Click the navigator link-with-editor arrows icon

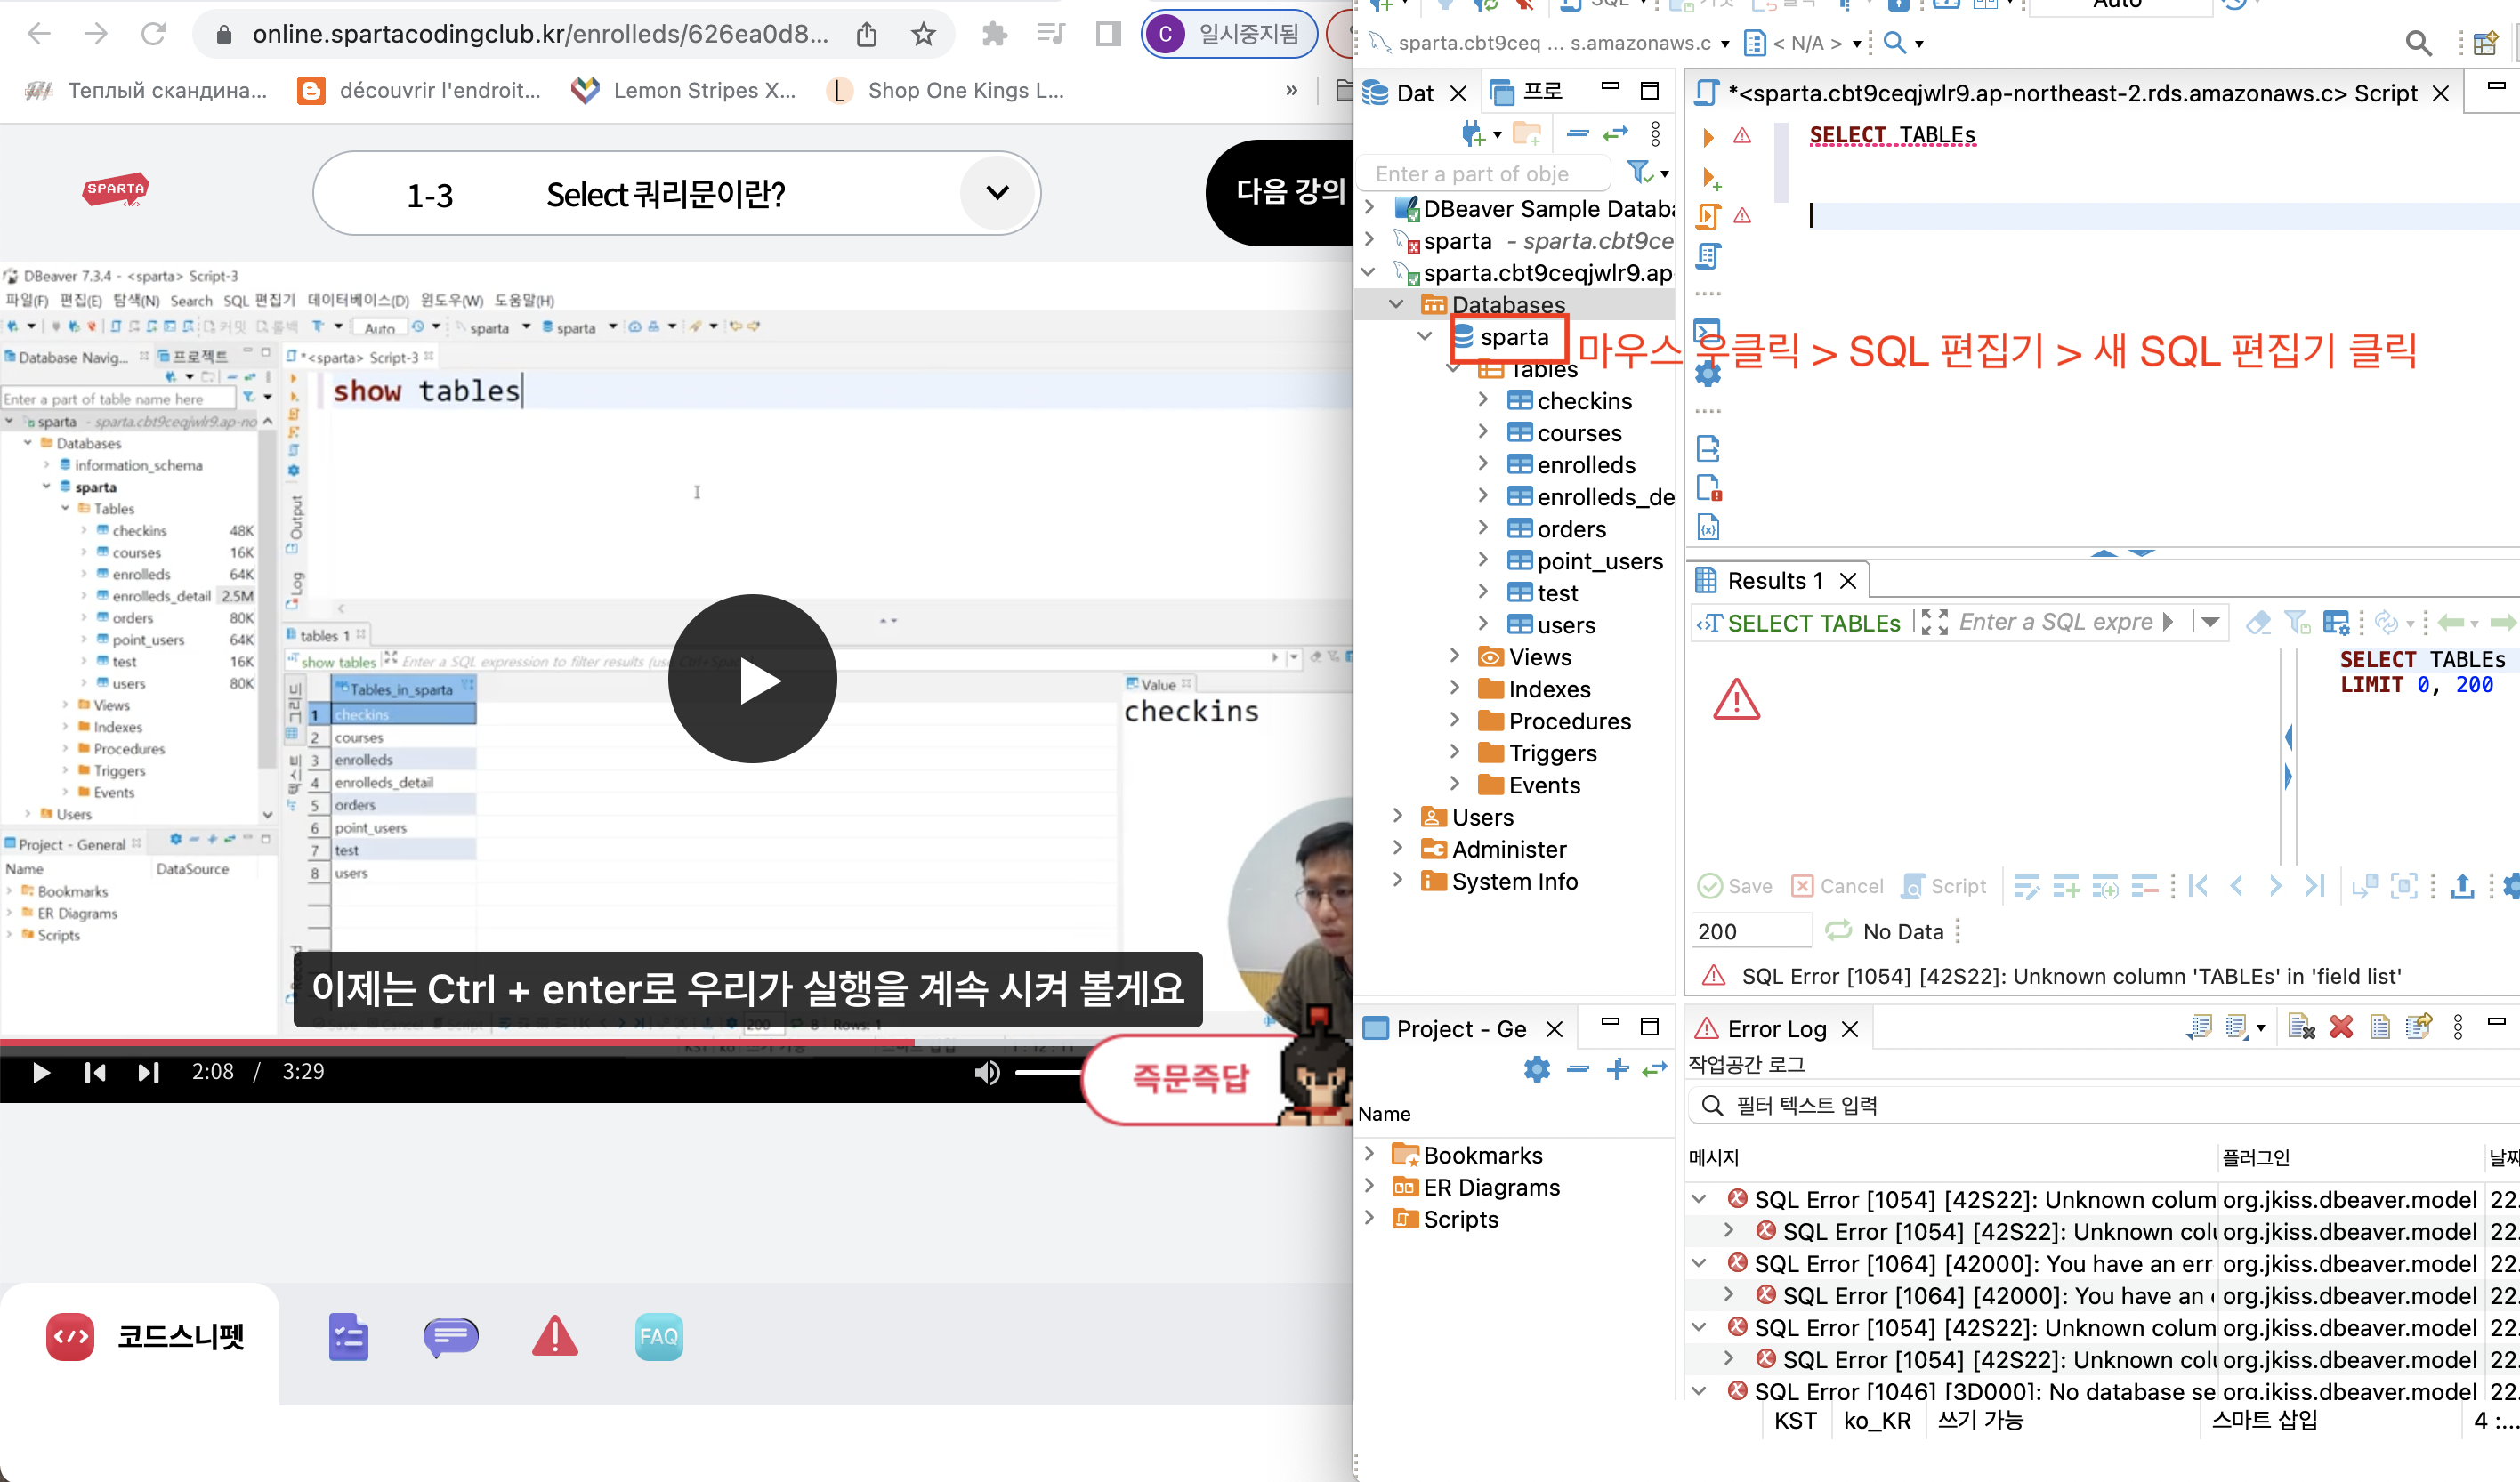(1616, 133)
